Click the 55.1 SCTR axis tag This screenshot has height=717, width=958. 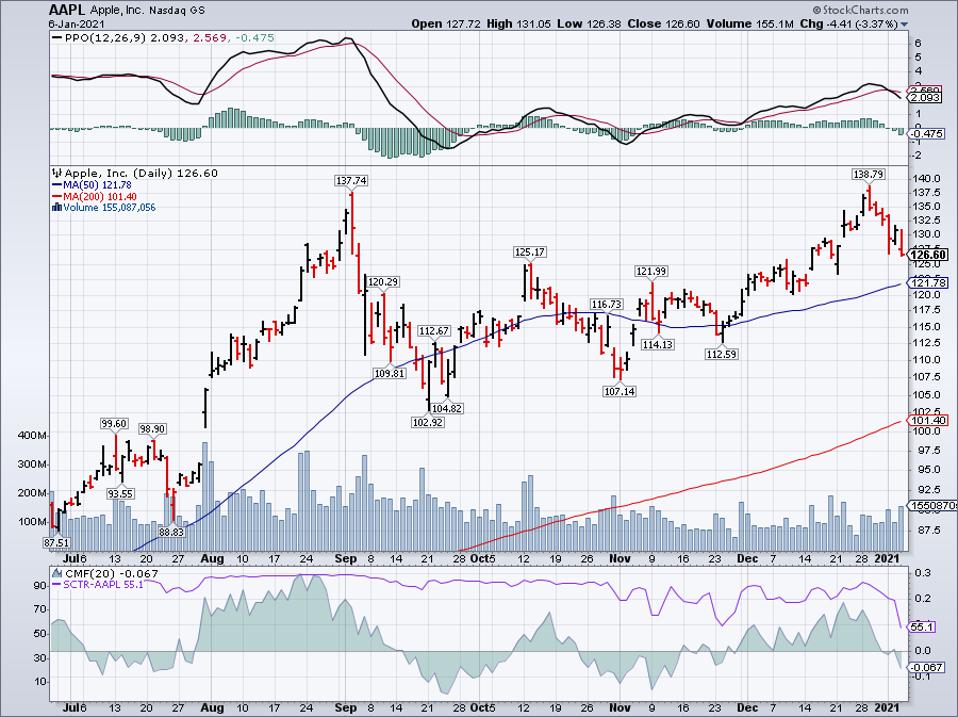(922, 627)
